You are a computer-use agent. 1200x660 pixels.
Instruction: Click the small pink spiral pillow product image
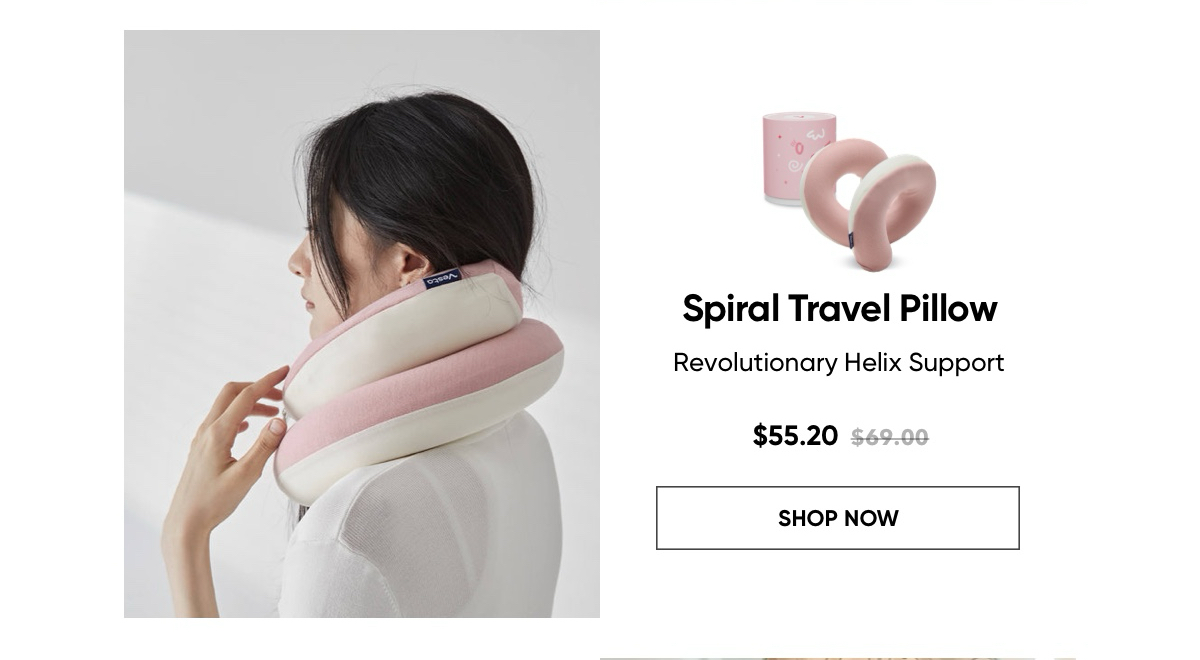[868, 203]
